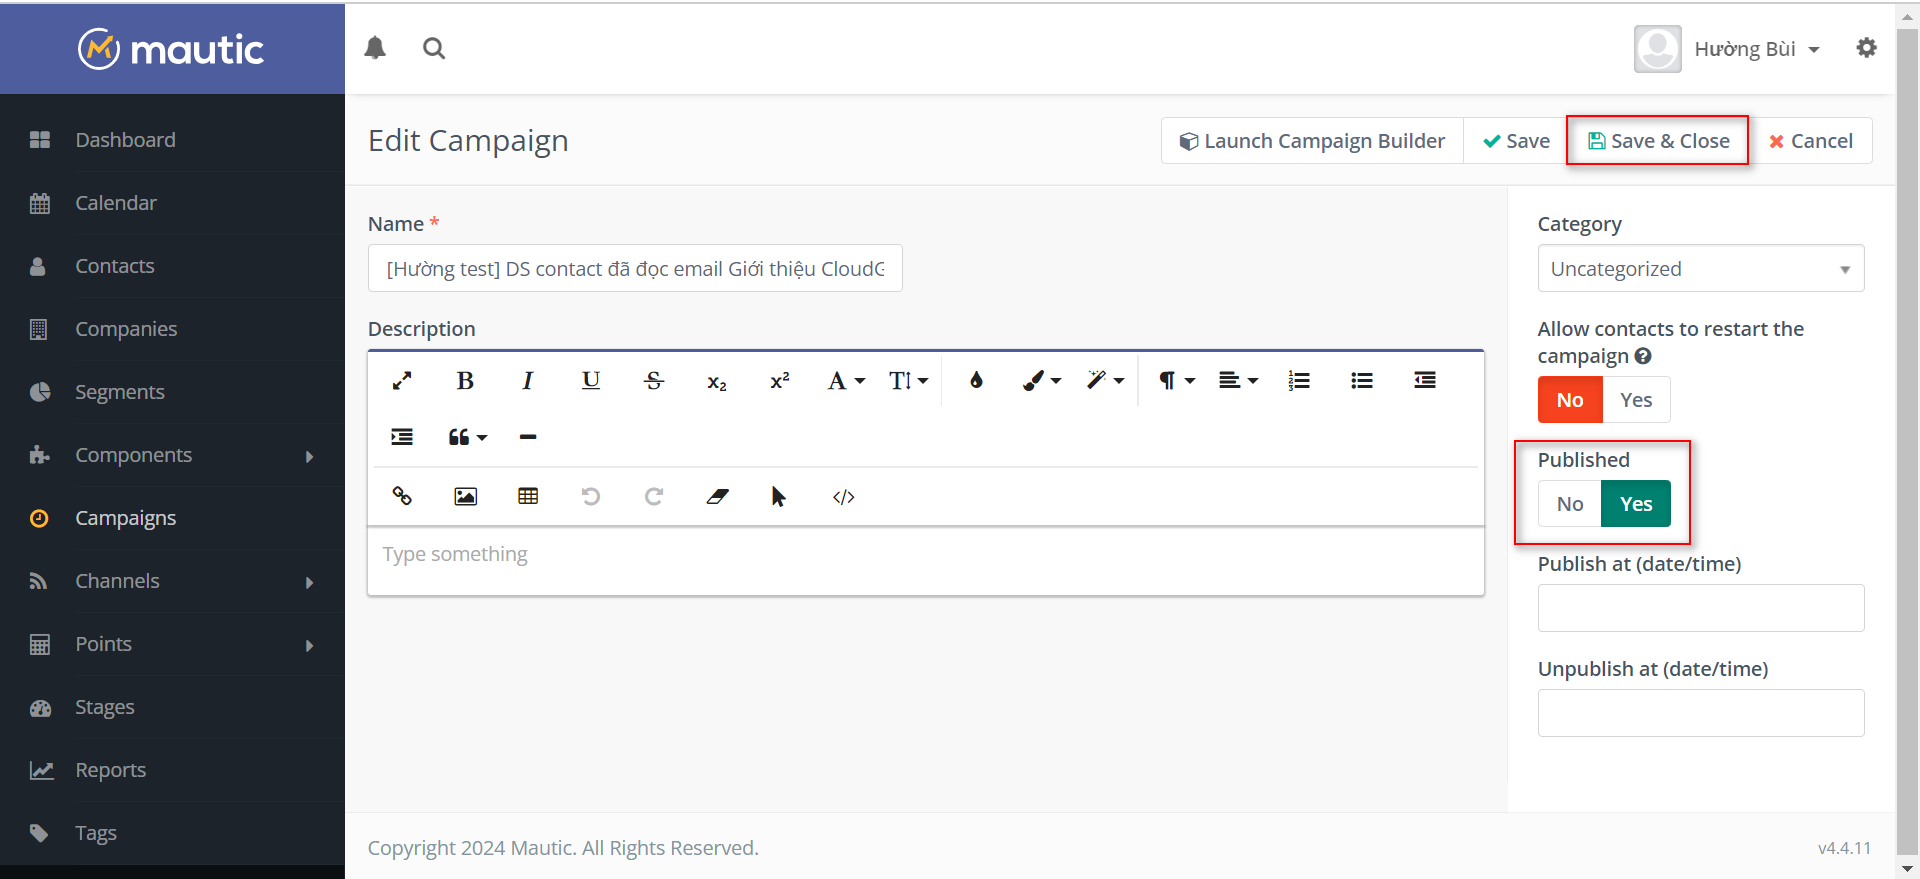Click the notifications bell icon
The height and width of the screenshot is (879, 1920).
pyautogui.click(x=375, y=48)
